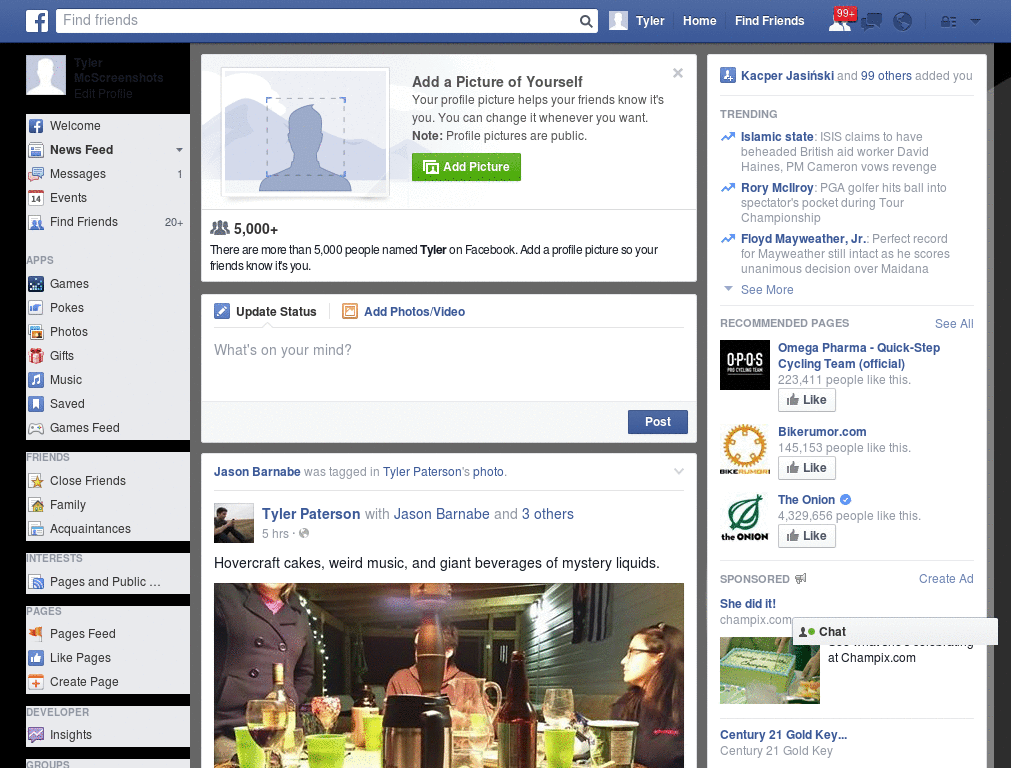Screen dimensions: 1024x768
Task: Click the Family house icon
Action: [36, 505]
